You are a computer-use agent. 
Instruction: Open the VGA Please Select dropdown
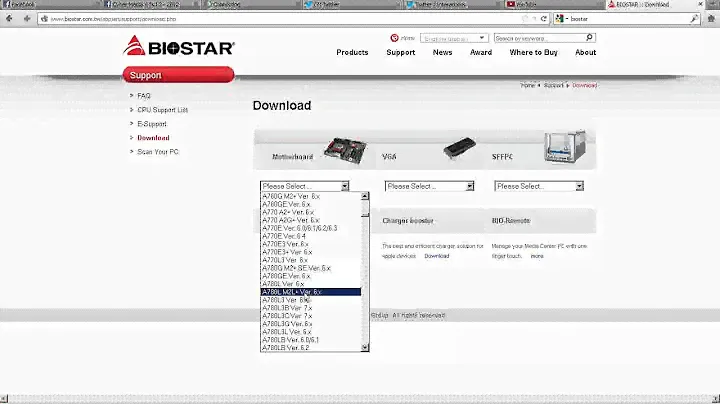point(429,186)
